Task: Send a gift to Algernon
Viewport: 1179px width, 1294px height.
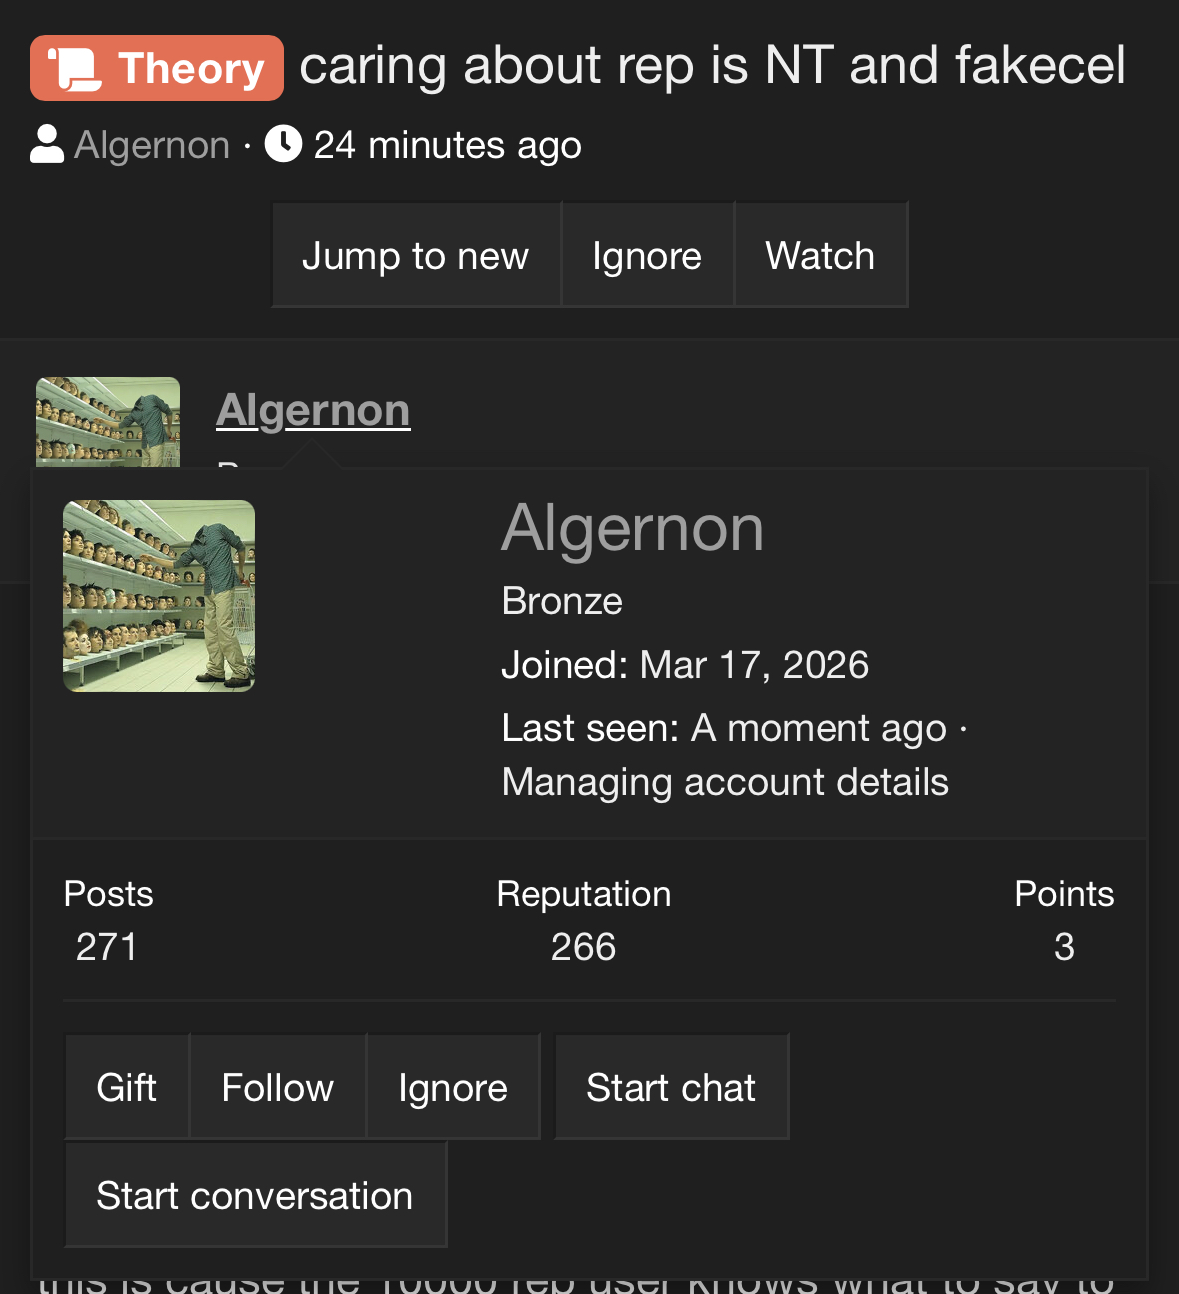Action: click(127, 1087)
